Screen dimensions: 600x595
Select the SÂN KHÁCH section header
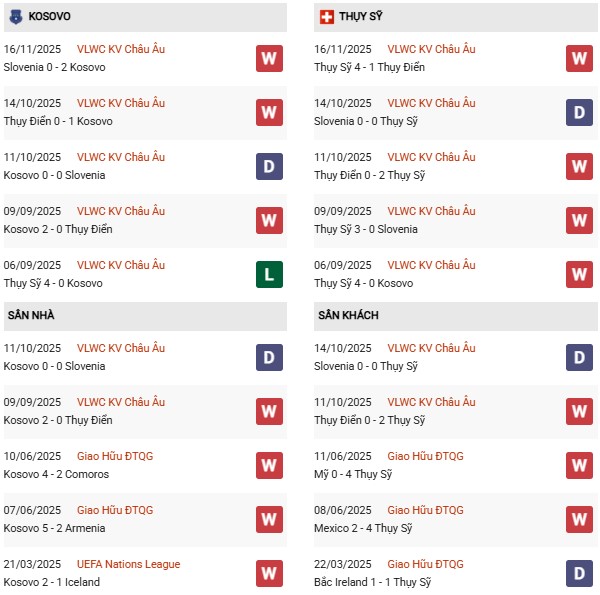346,315
